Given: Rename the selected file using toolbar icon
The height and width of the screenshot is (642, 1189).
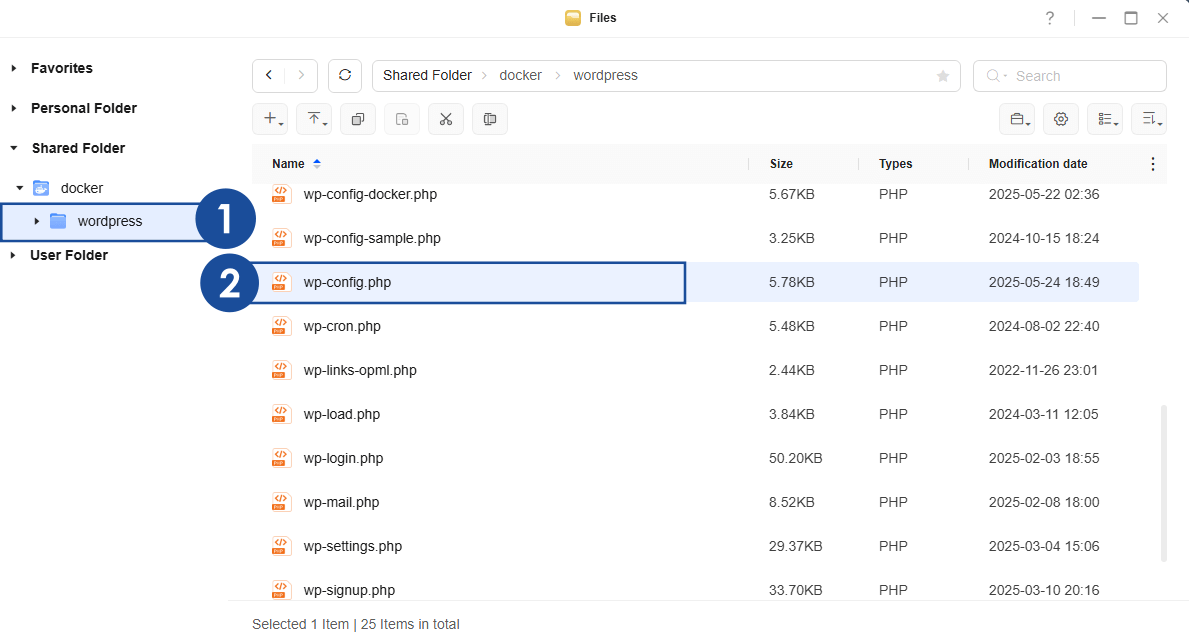Looking at the screenshot, I should [x=490, y=119].
